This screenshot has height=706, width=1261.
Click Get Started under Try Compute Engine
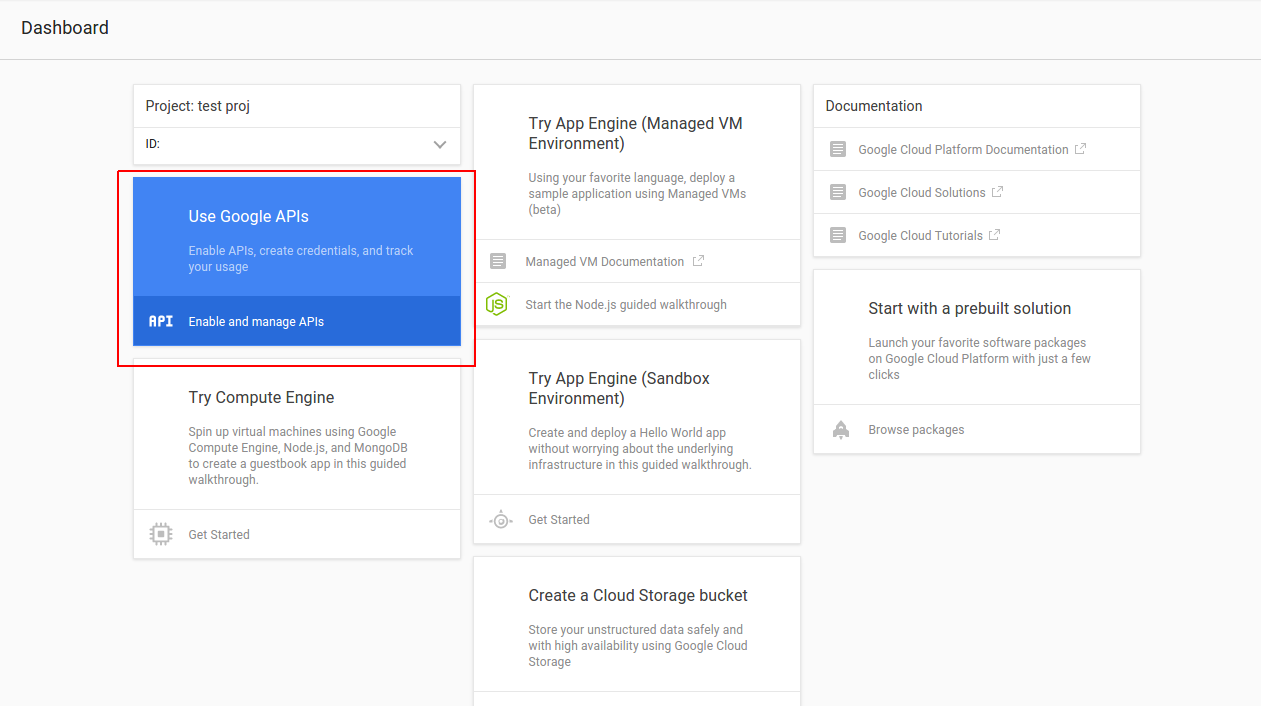[x=219, y=534]
